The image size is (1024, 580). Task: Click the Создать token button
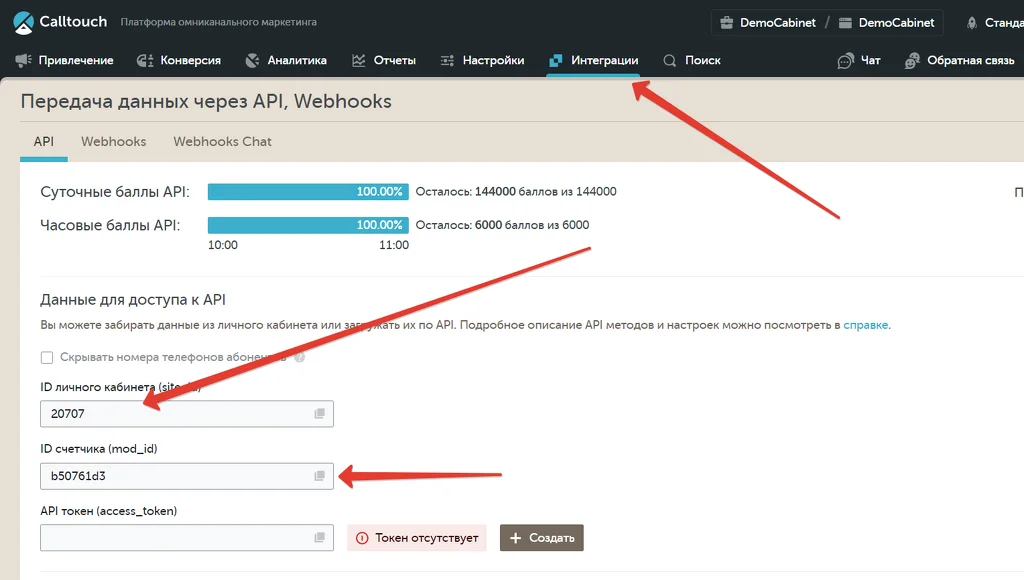[541, 538]
